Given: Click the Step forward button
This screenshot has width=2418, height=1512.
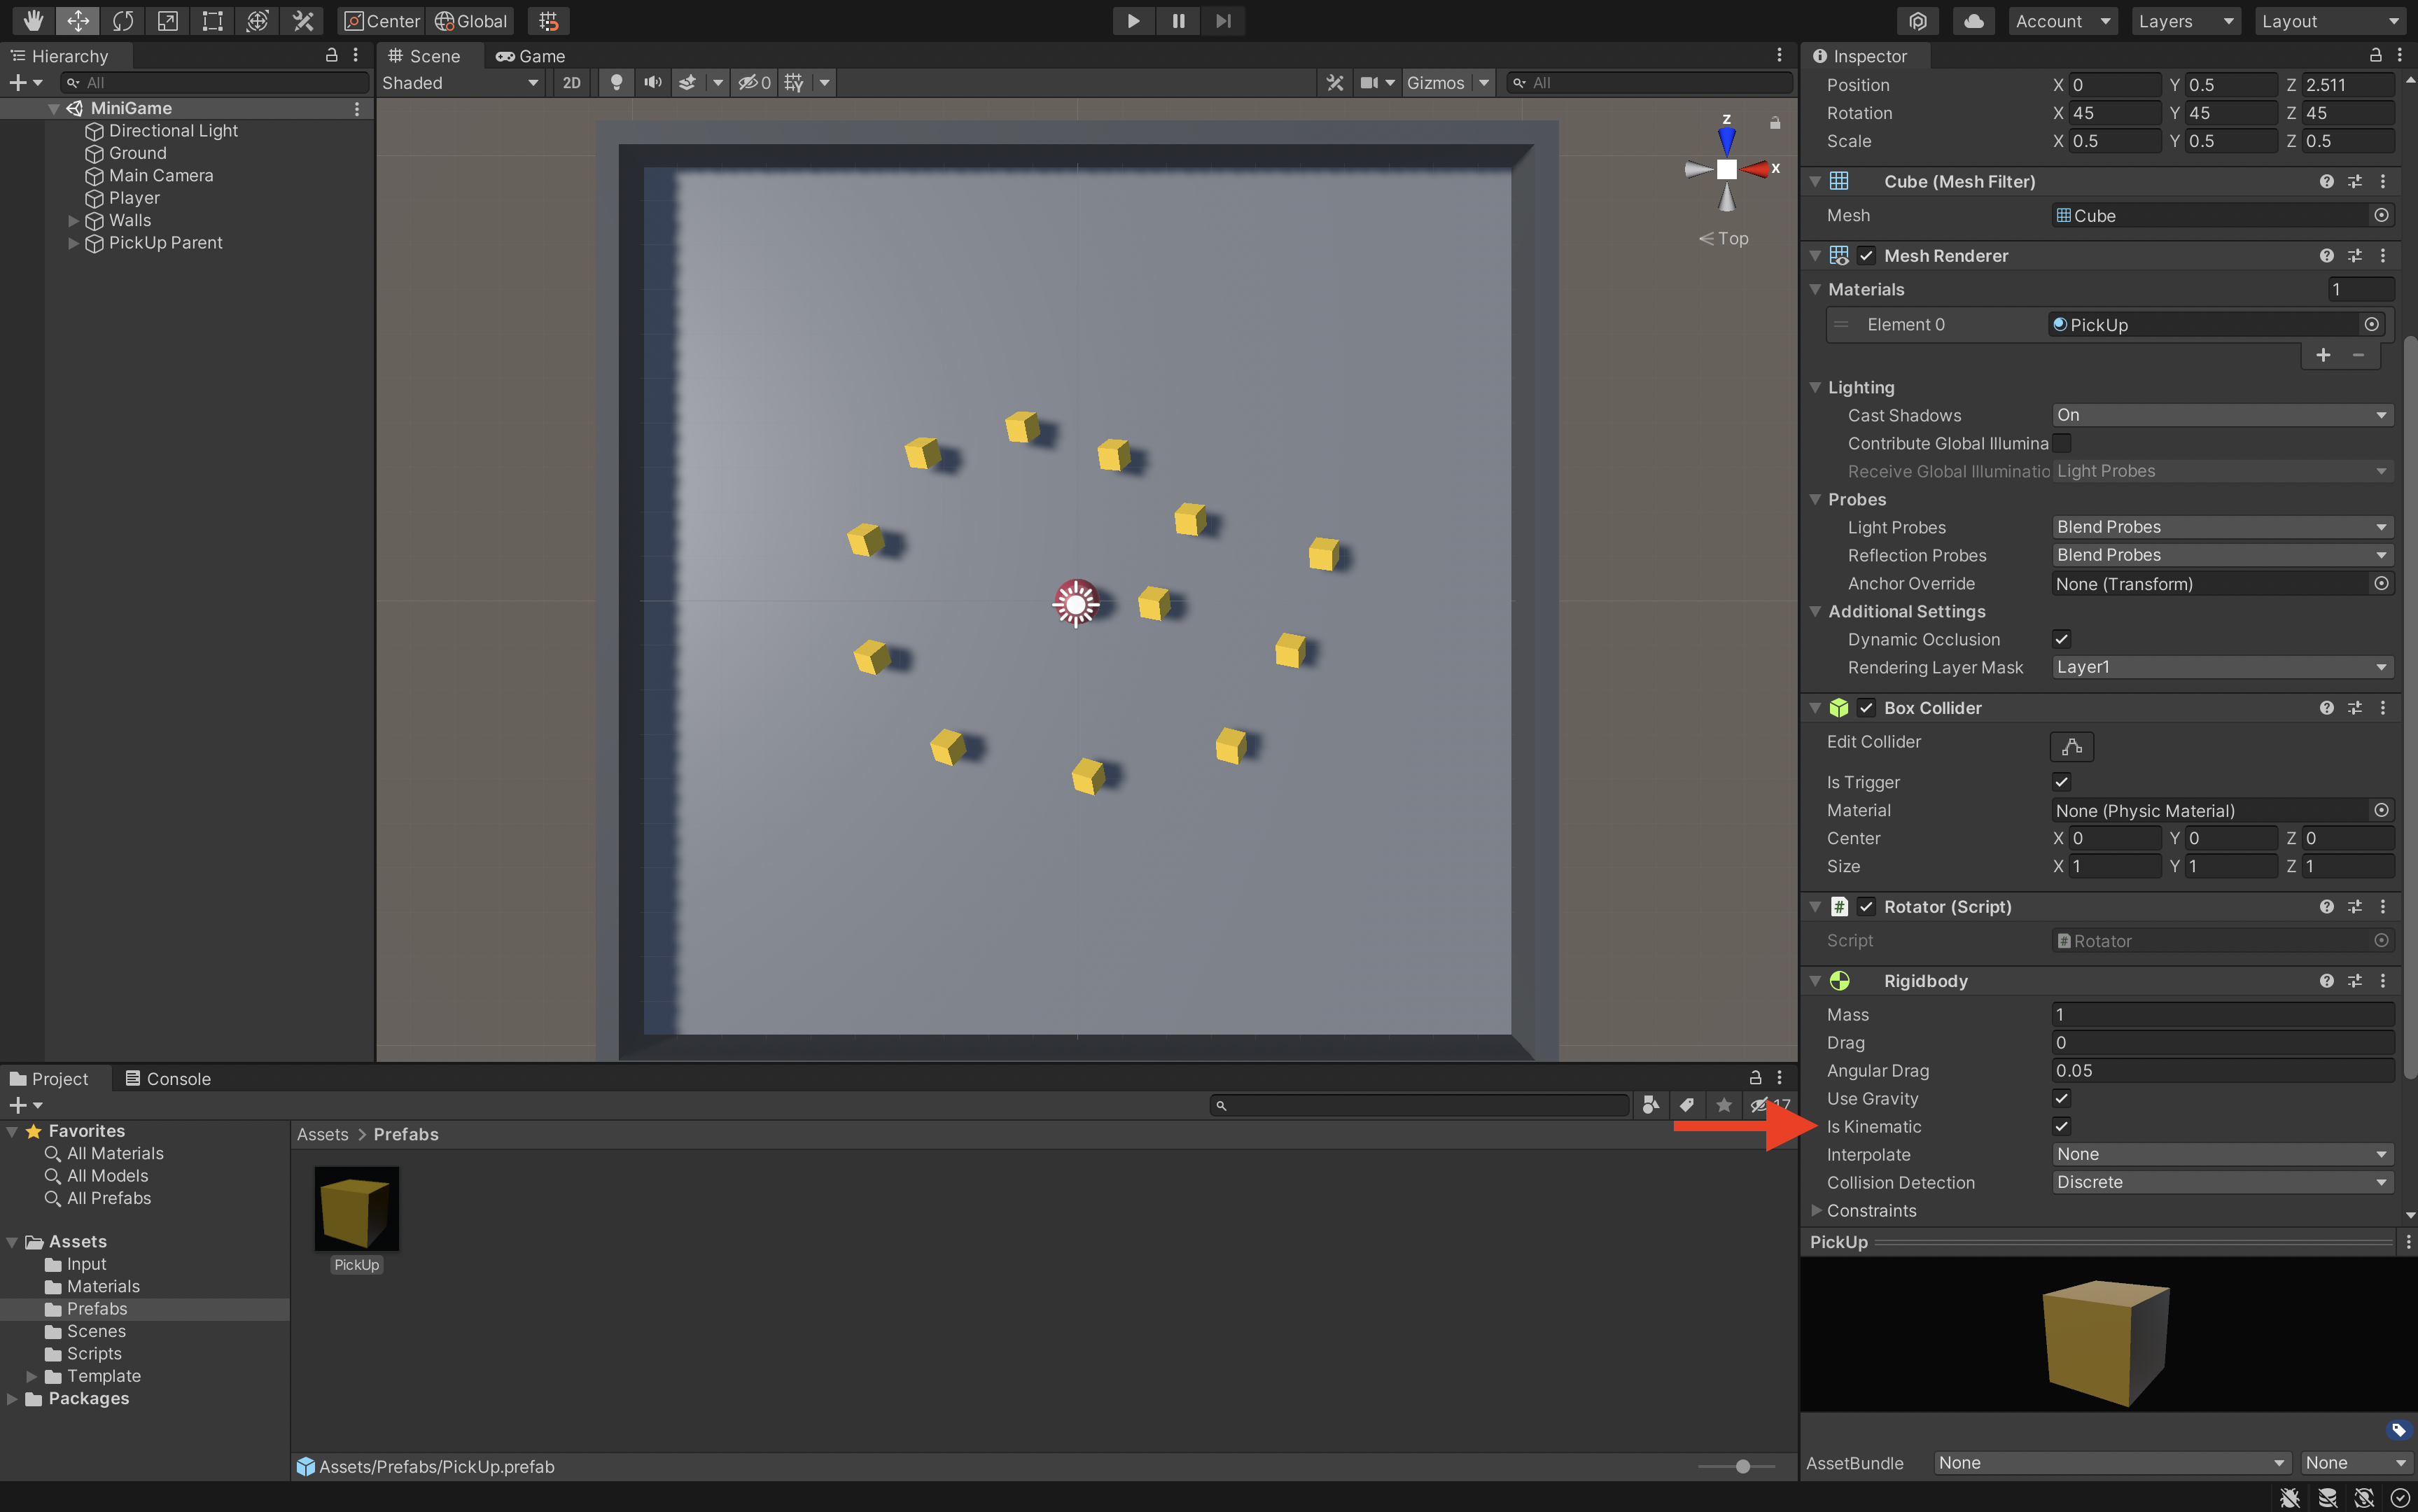Looking at the screenshot, I should click(1223, 21).
